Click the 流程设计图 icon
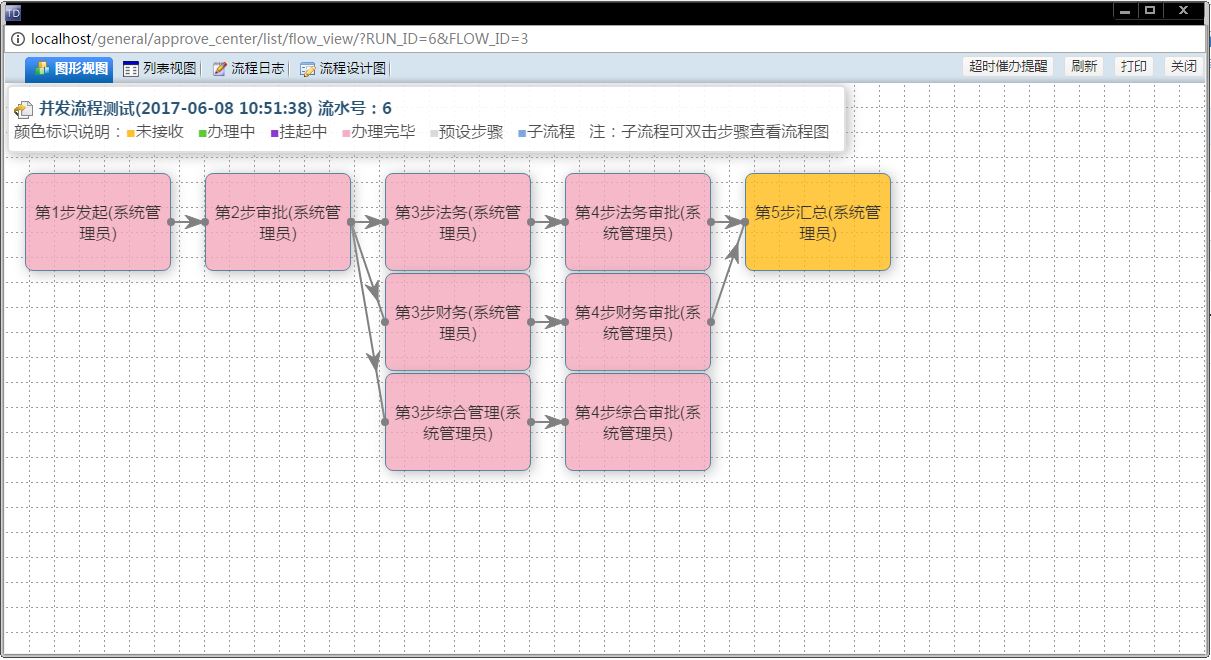Image resolution: width=1211 pixels, height=660 pixels. 308,69
